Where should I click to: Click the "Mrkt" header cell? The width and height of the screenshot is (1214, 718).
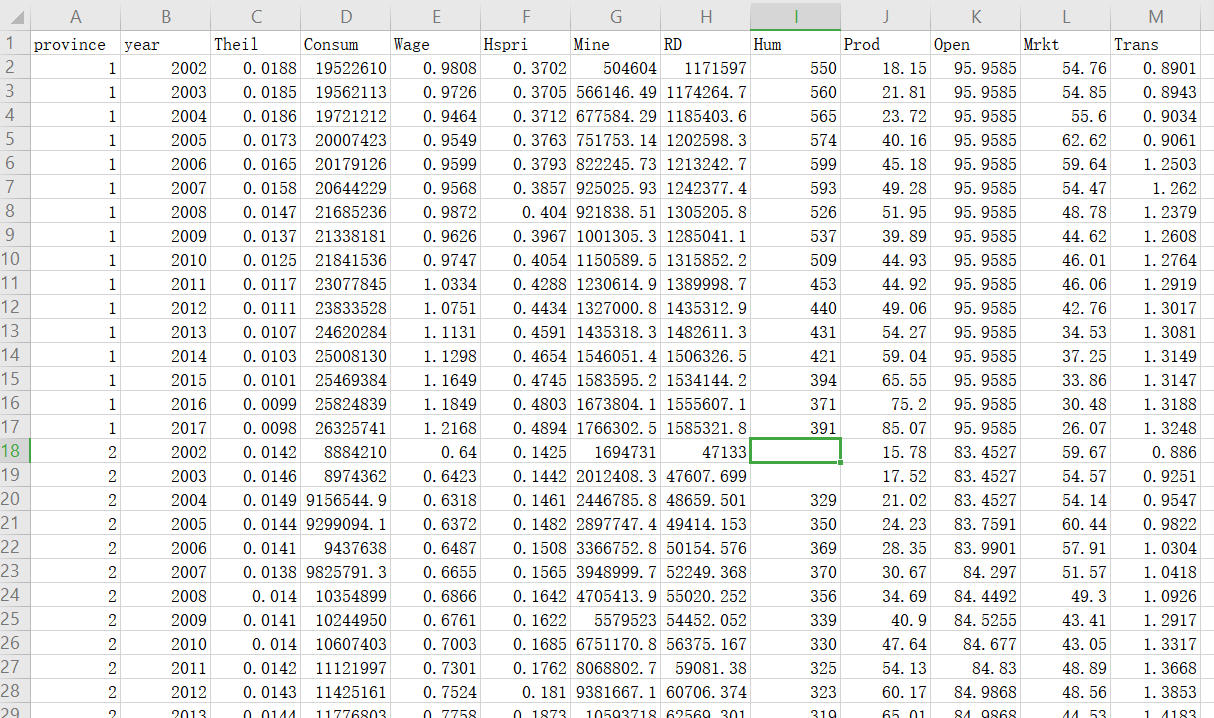tap(1066, 44)
